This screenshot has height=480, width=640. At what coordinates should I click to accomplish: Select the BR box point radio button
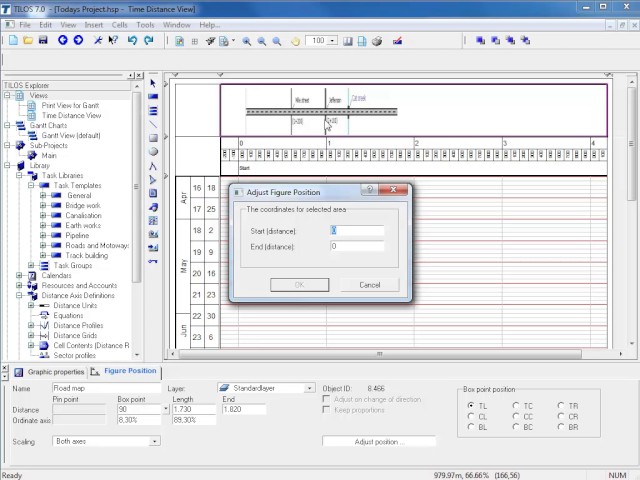(561, 427)
